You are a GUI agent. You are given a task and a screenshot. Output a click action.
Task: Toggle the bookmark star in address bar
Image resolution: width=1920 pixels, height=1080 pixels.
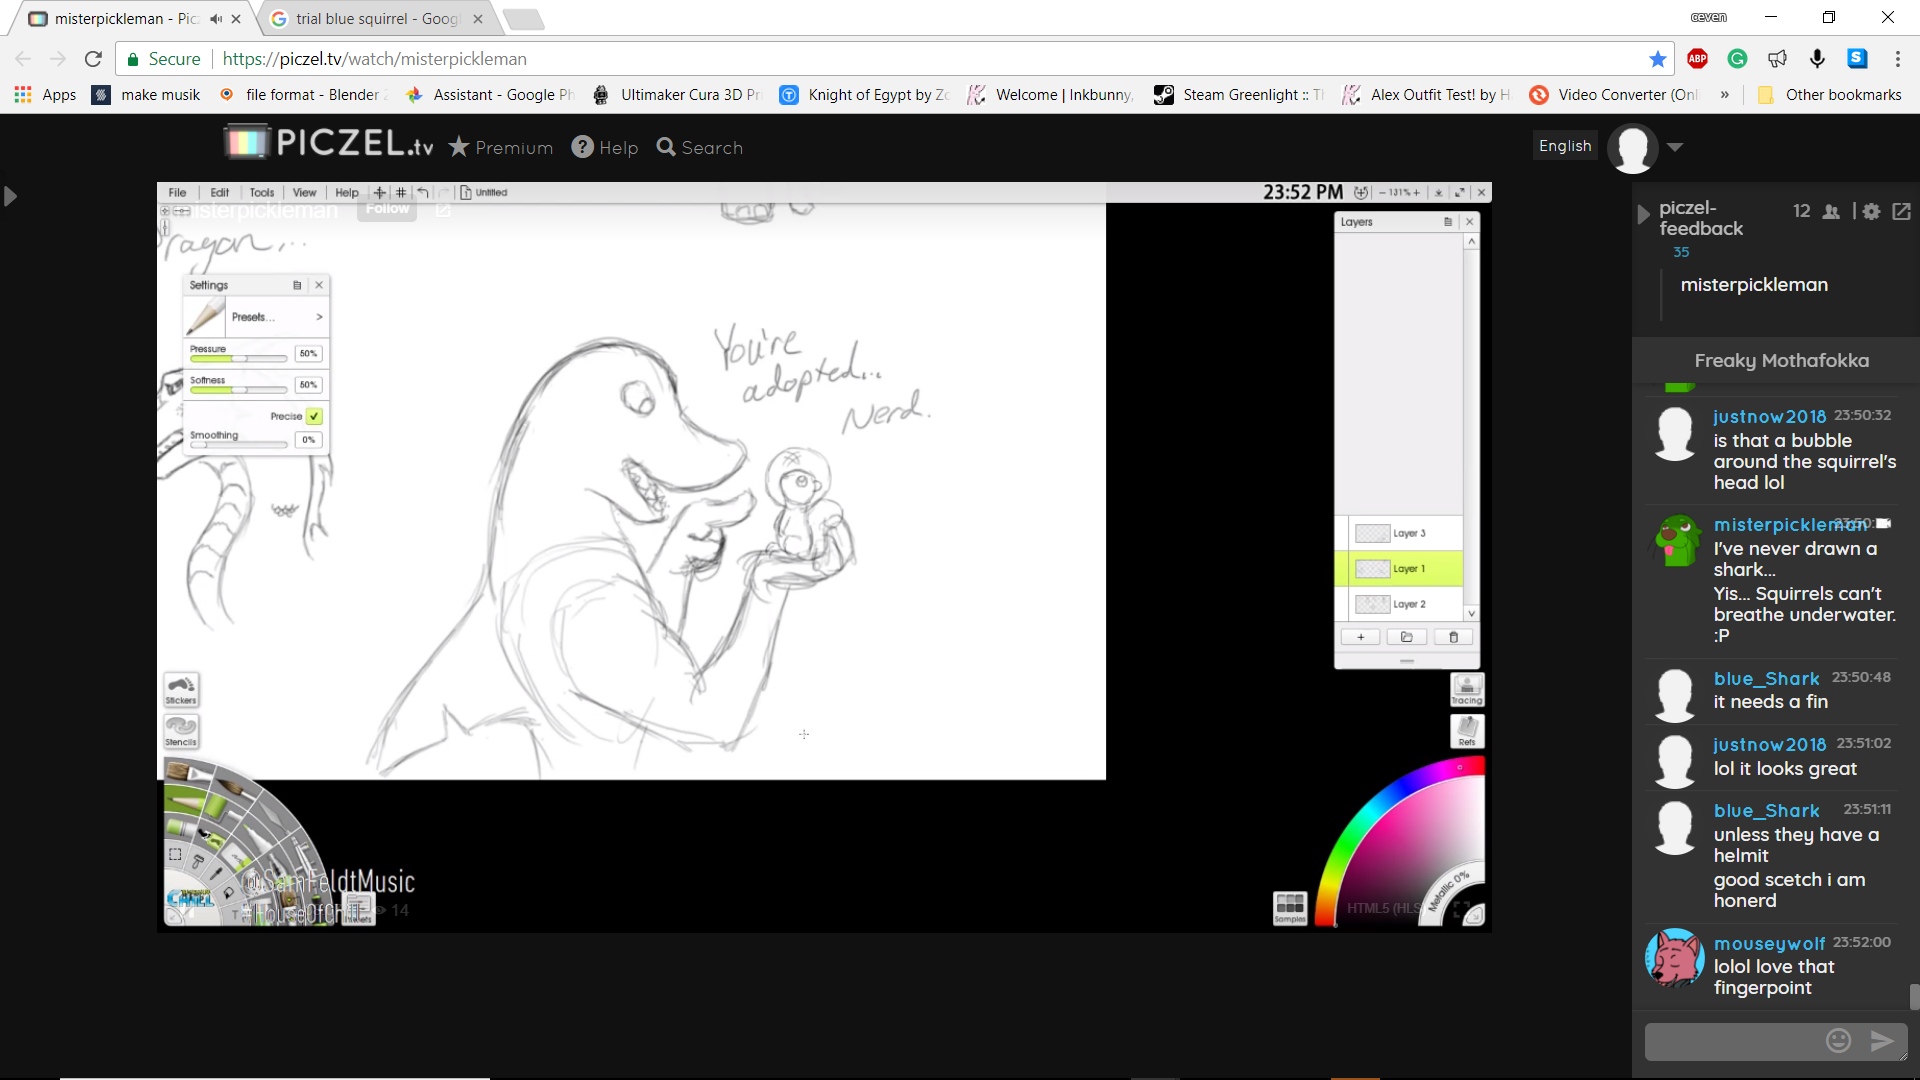tap(1657, 59)
